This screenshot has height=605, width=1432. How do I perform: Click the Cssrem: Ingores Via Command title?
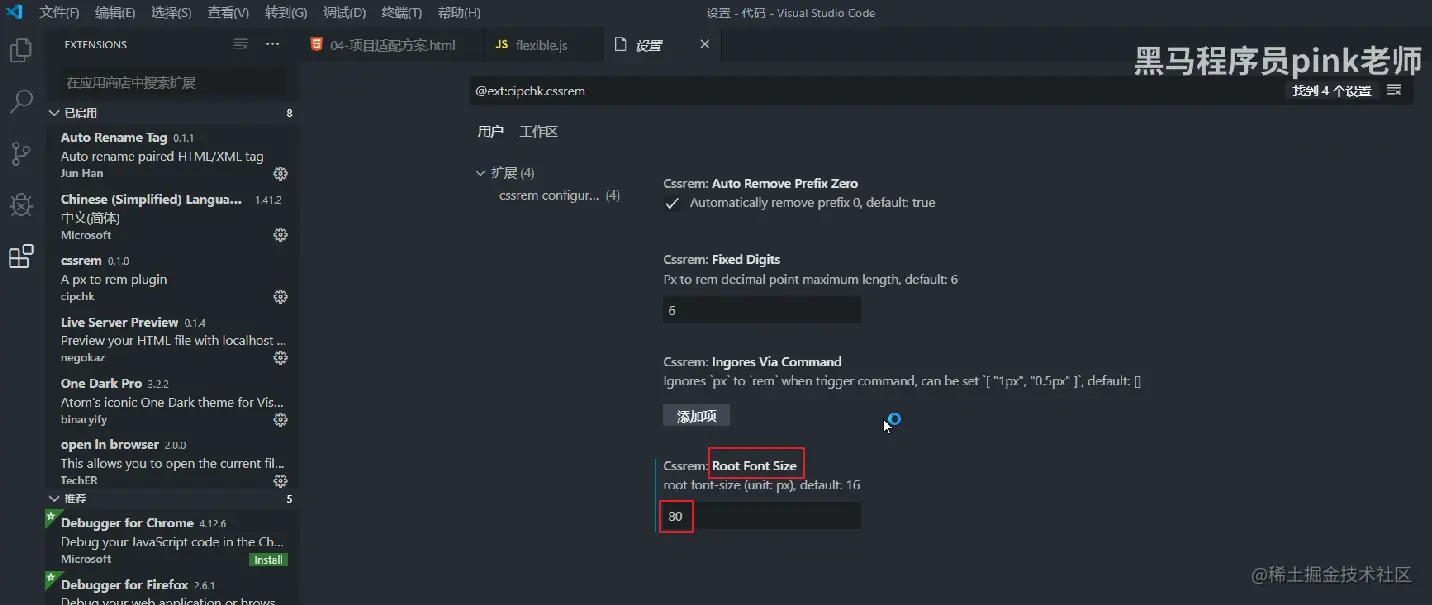point(752,362)
